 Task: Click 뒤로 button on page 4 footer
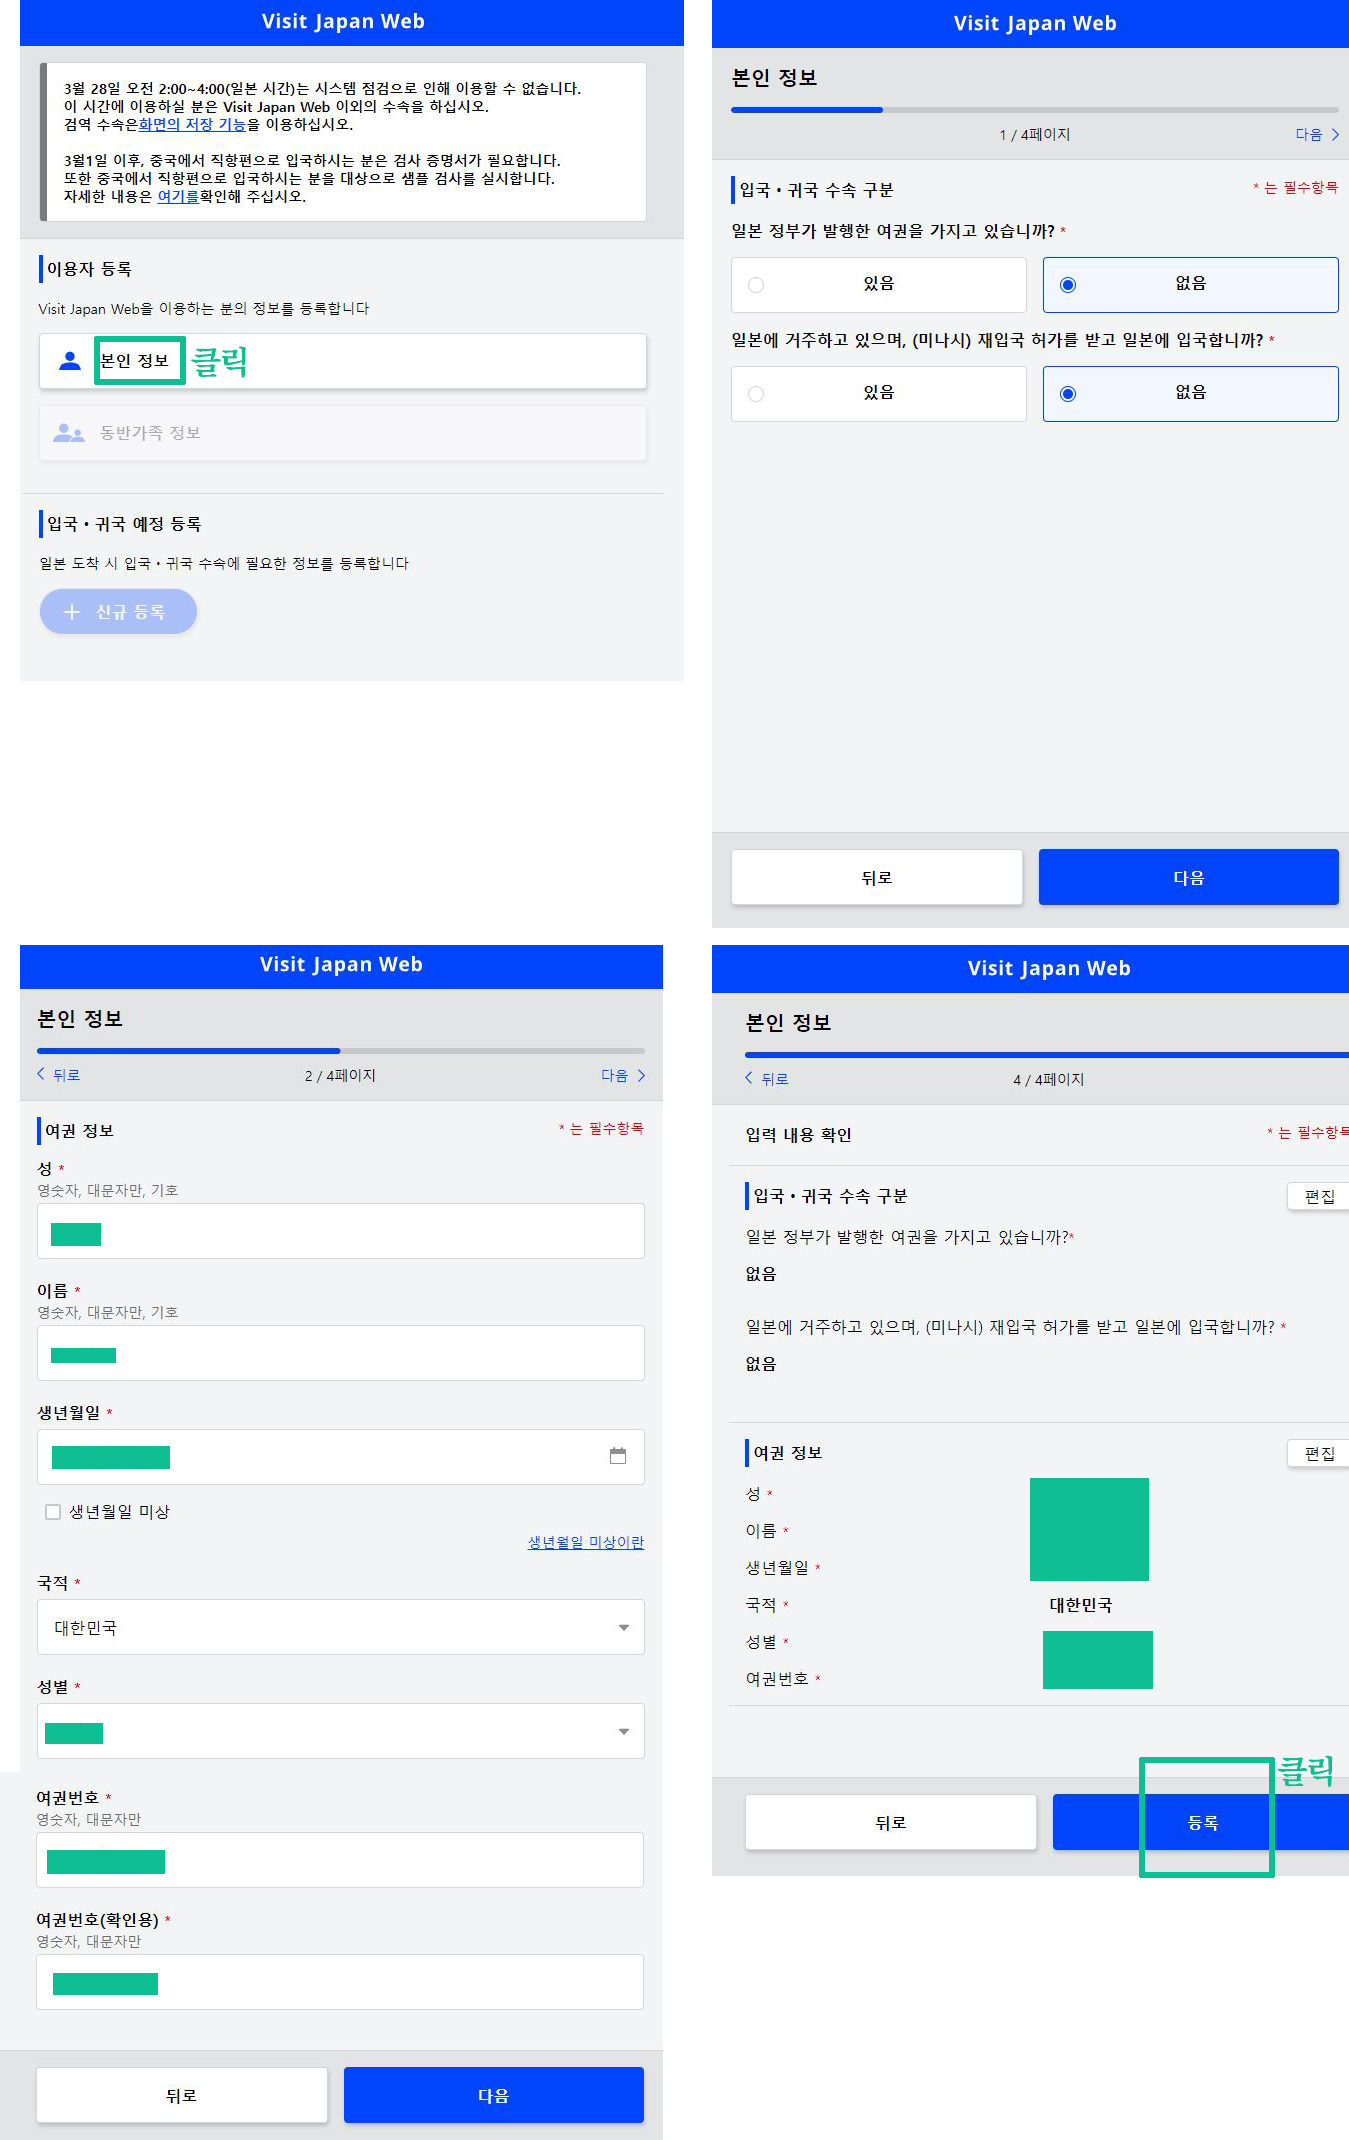tap(891, 1822)
